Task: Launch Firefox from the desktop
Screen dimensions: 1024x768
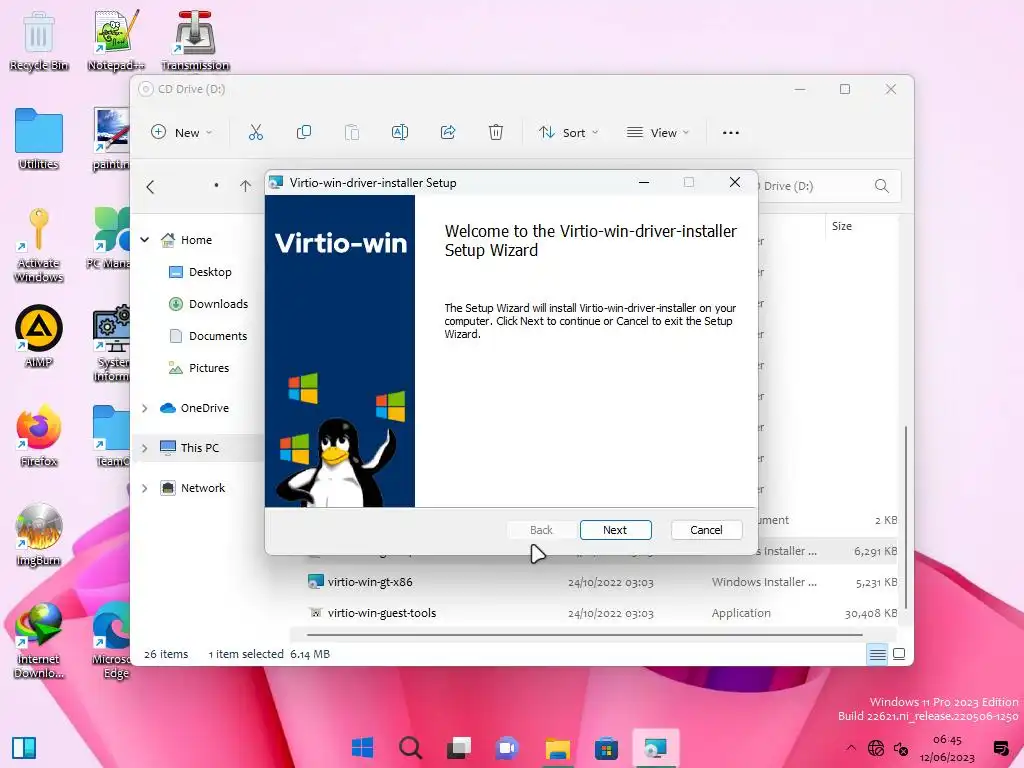Action: [39, 436]
